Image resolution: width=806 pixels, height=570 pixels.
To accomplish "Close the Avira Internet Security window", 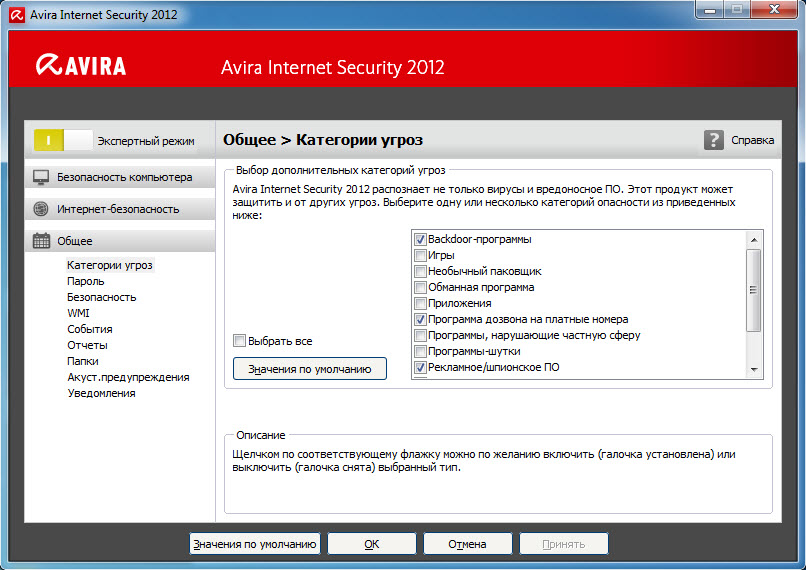I will coord(774,10).
